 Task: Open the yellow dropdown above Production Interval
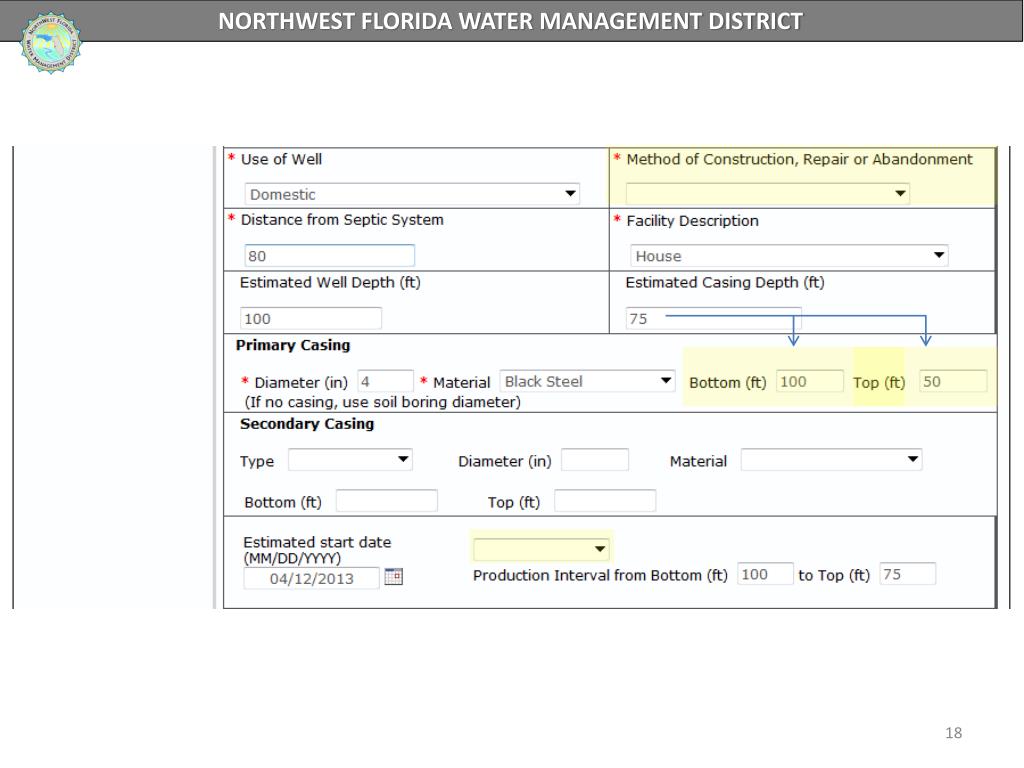[541, 549]
